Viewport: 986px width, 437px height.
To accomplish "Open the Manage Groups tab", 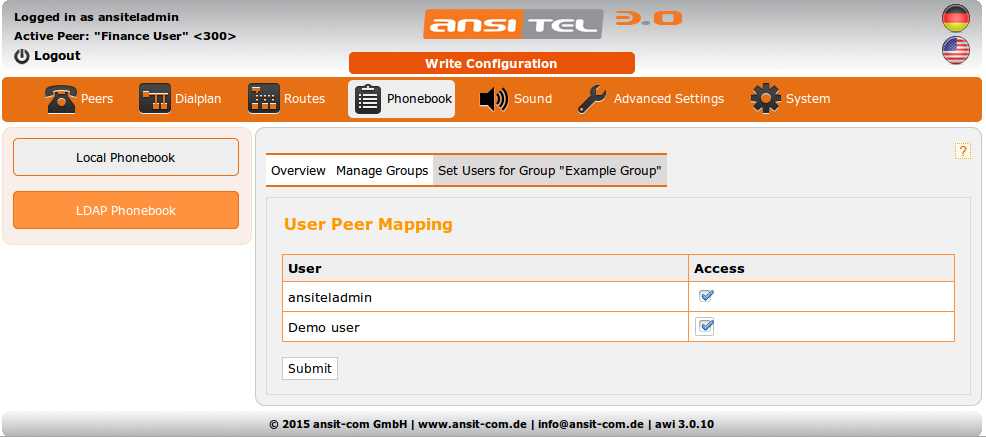I will (x=382, y=171).
